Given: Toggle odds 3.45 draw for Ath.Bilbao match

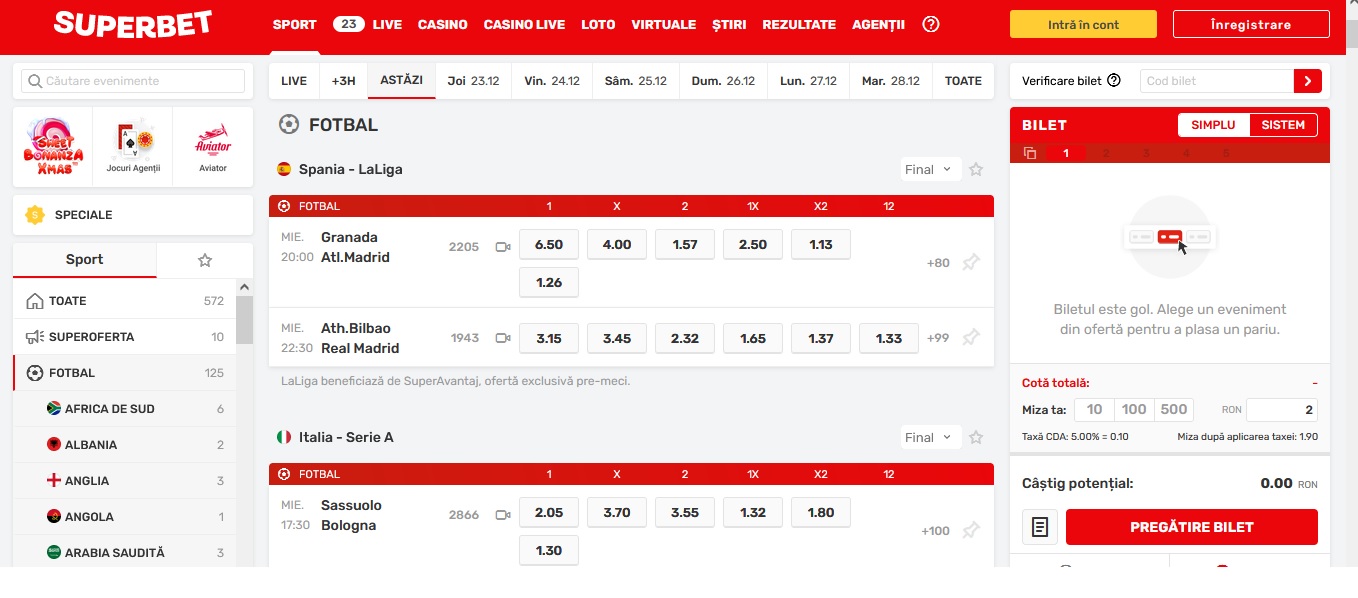Looking at the screenshot, I should (x=617, y=339).
